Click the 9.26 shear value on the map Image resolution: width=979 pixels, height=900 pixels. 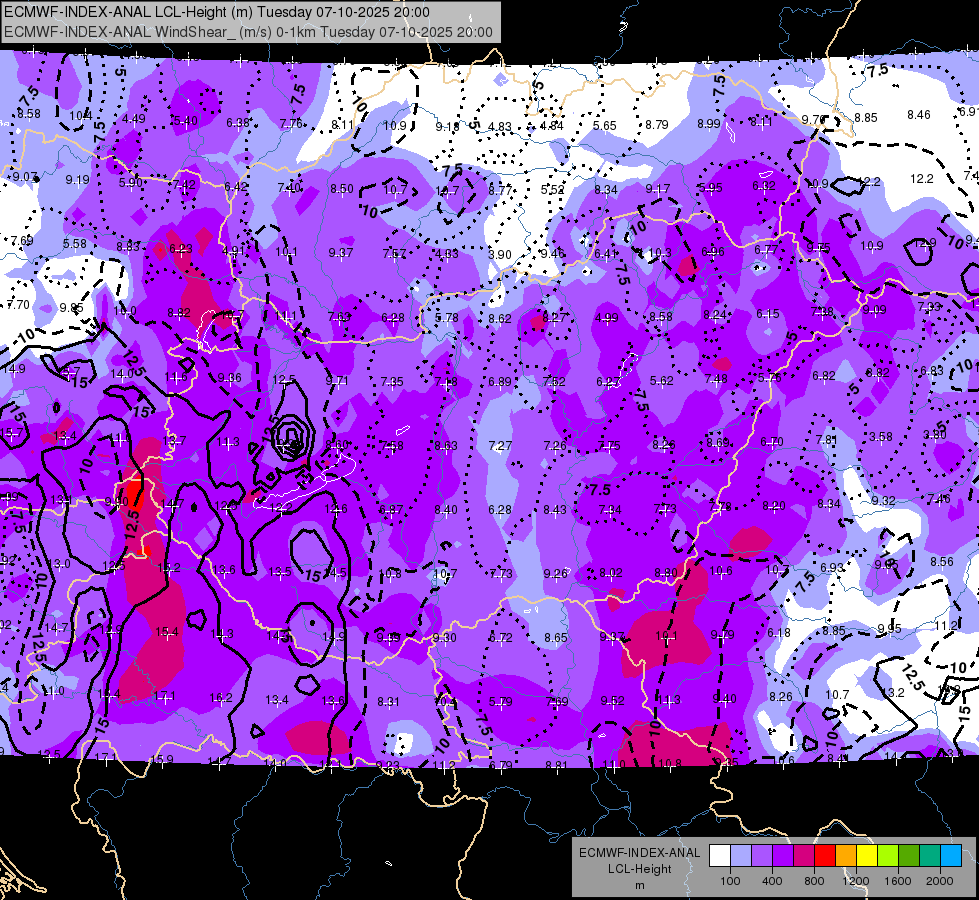556,573
